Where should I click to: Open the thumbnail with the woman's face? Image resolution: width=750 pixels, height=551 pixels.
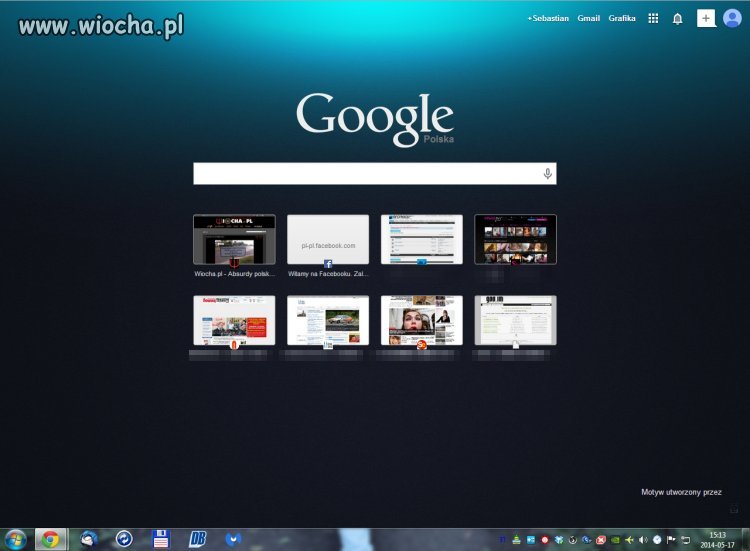pos(422,320)
